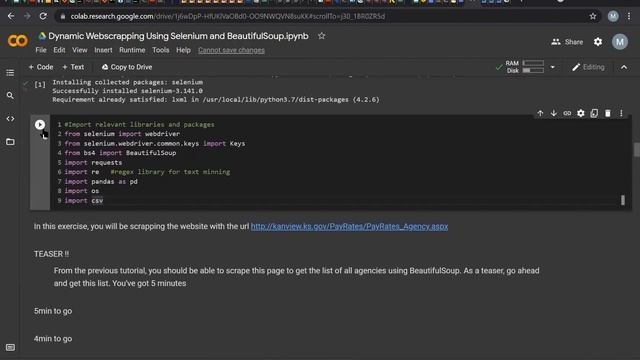Open the Files sidebar panel

[10, 142]
